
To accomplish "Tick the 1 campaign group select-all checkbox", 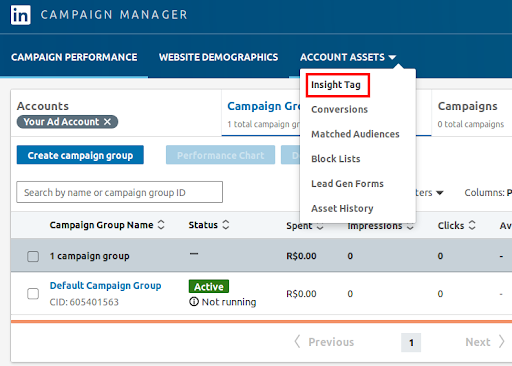I will coord(33,256).
